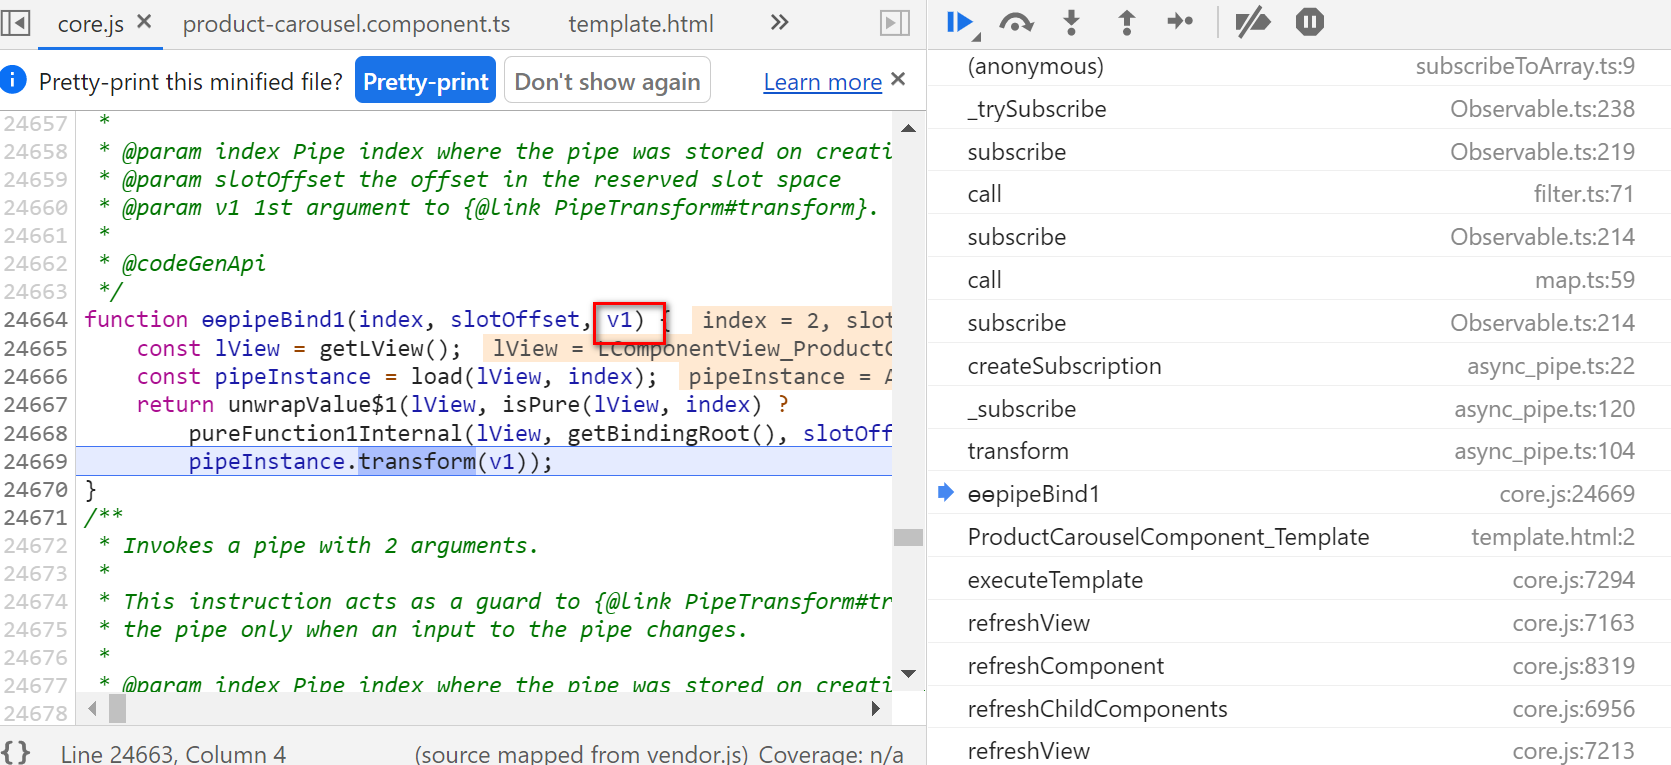The height and width of the screenshot is (765, 1671).
Task: Click the Step icon in debugger toolbar
Action: (x=1181, y=22)
